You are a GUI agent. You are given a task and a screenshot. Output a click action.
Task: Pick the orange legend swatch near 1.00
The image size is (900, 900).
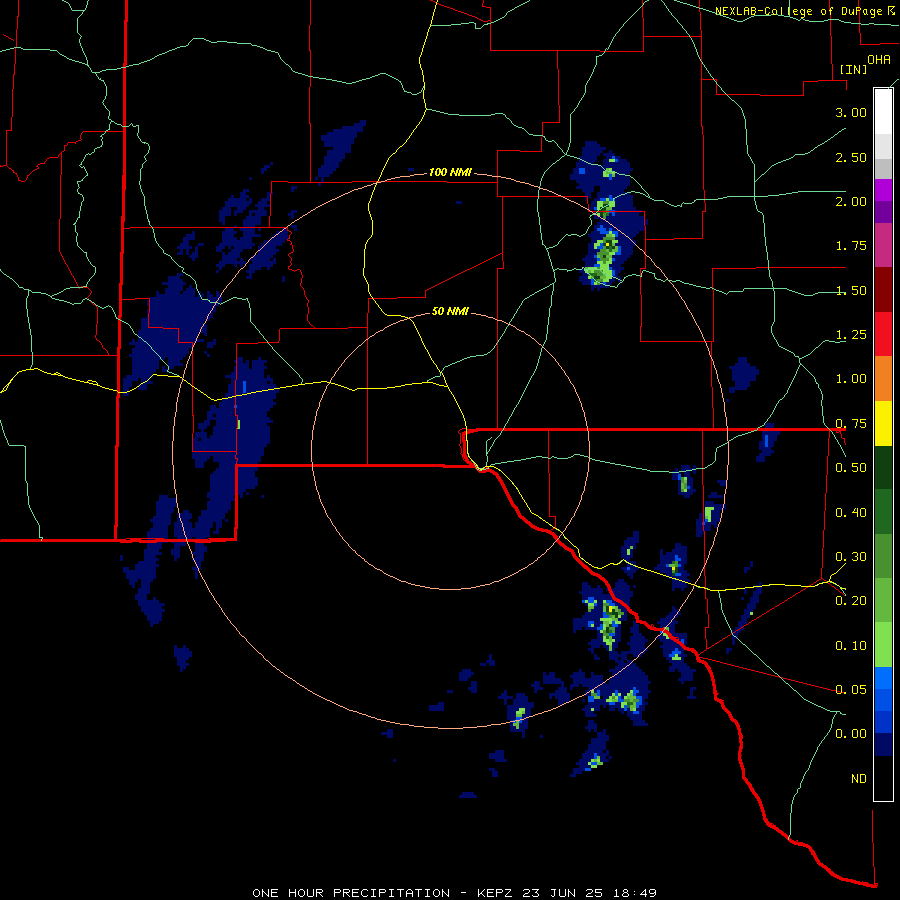[x=883, y=378]
